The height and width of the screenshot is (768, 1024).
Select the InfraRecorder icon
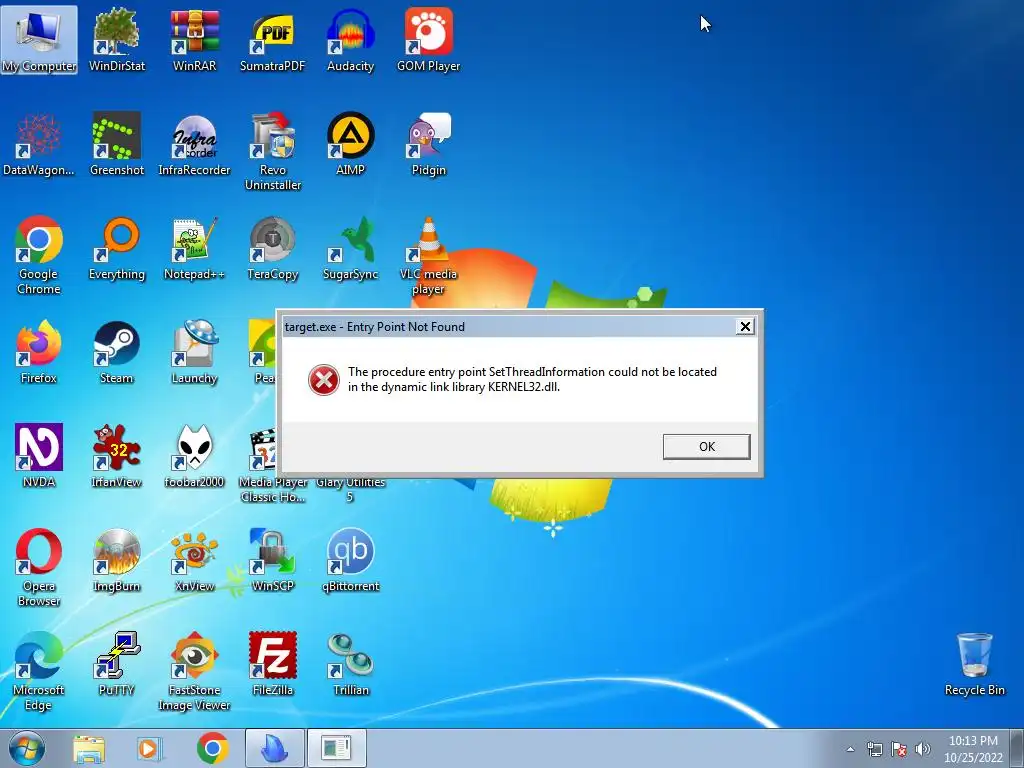coord(195,144)
